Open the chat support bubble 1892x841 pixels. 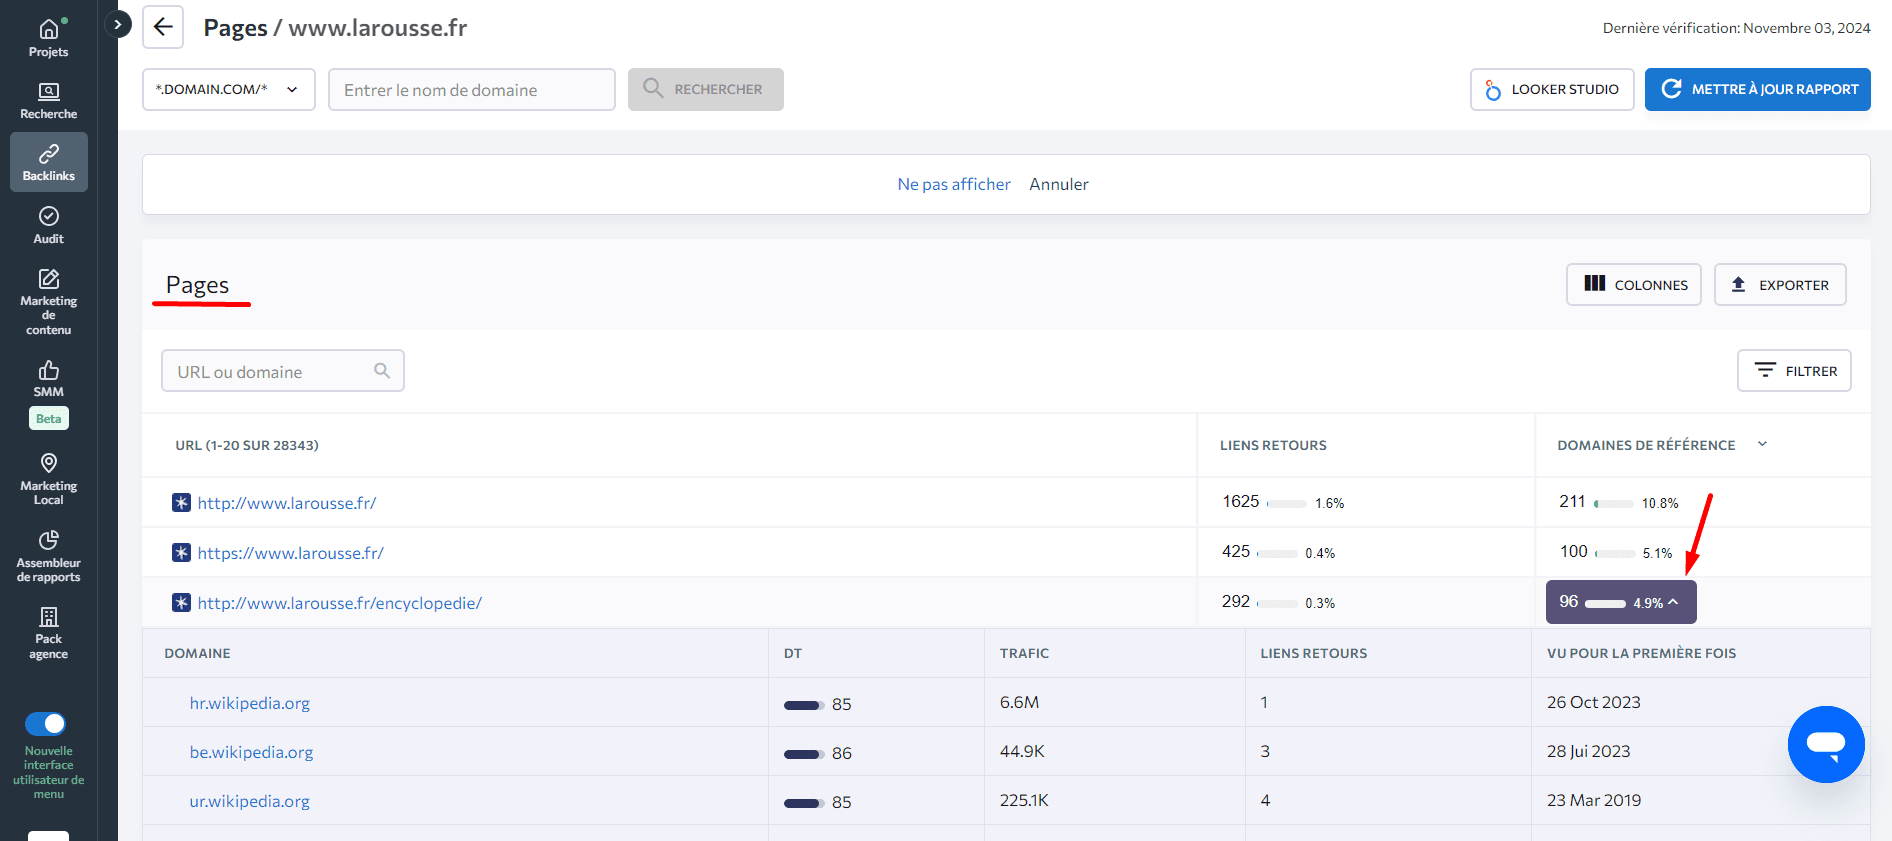point(1826,744)
